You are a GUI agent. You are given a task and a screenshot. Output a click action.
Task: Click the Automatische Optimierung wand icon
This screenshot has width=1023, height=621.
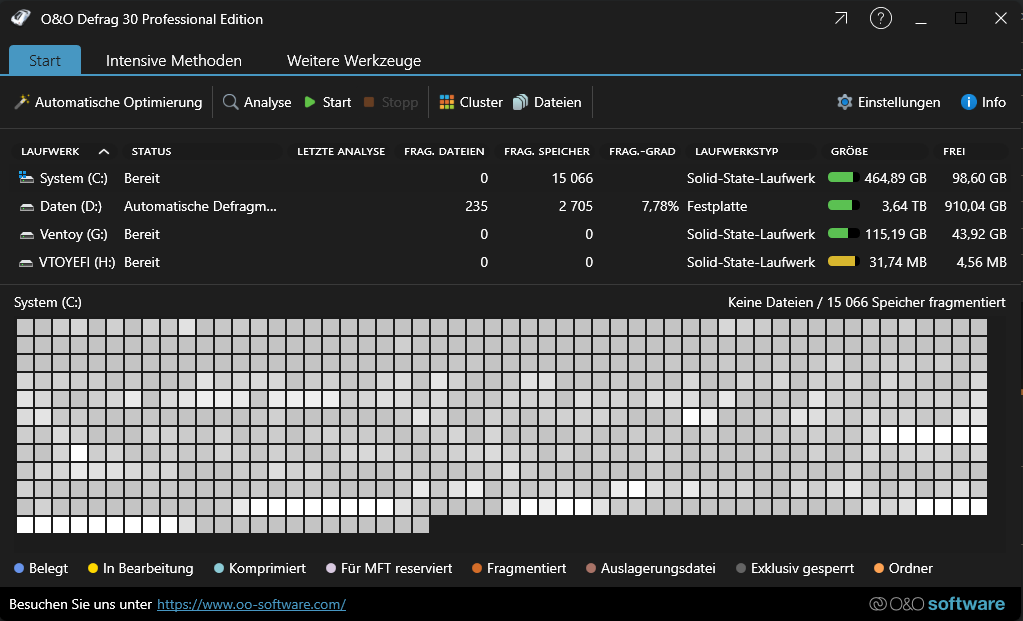click(x=22, y=102)
